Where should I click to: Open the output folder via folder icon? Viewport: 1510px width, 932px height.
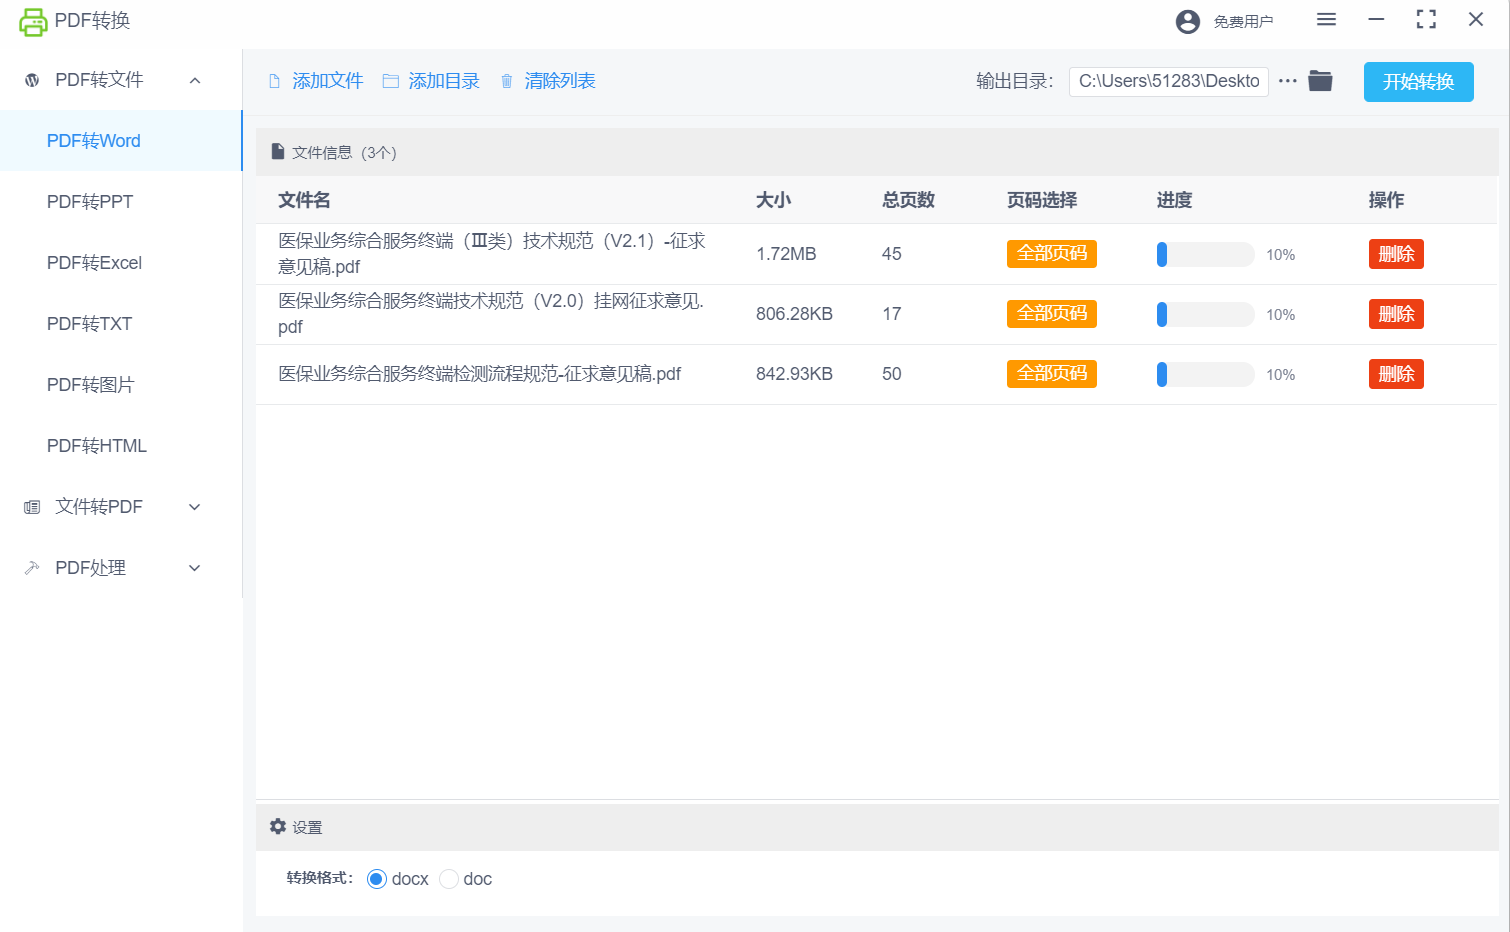tap(1320, 81)
